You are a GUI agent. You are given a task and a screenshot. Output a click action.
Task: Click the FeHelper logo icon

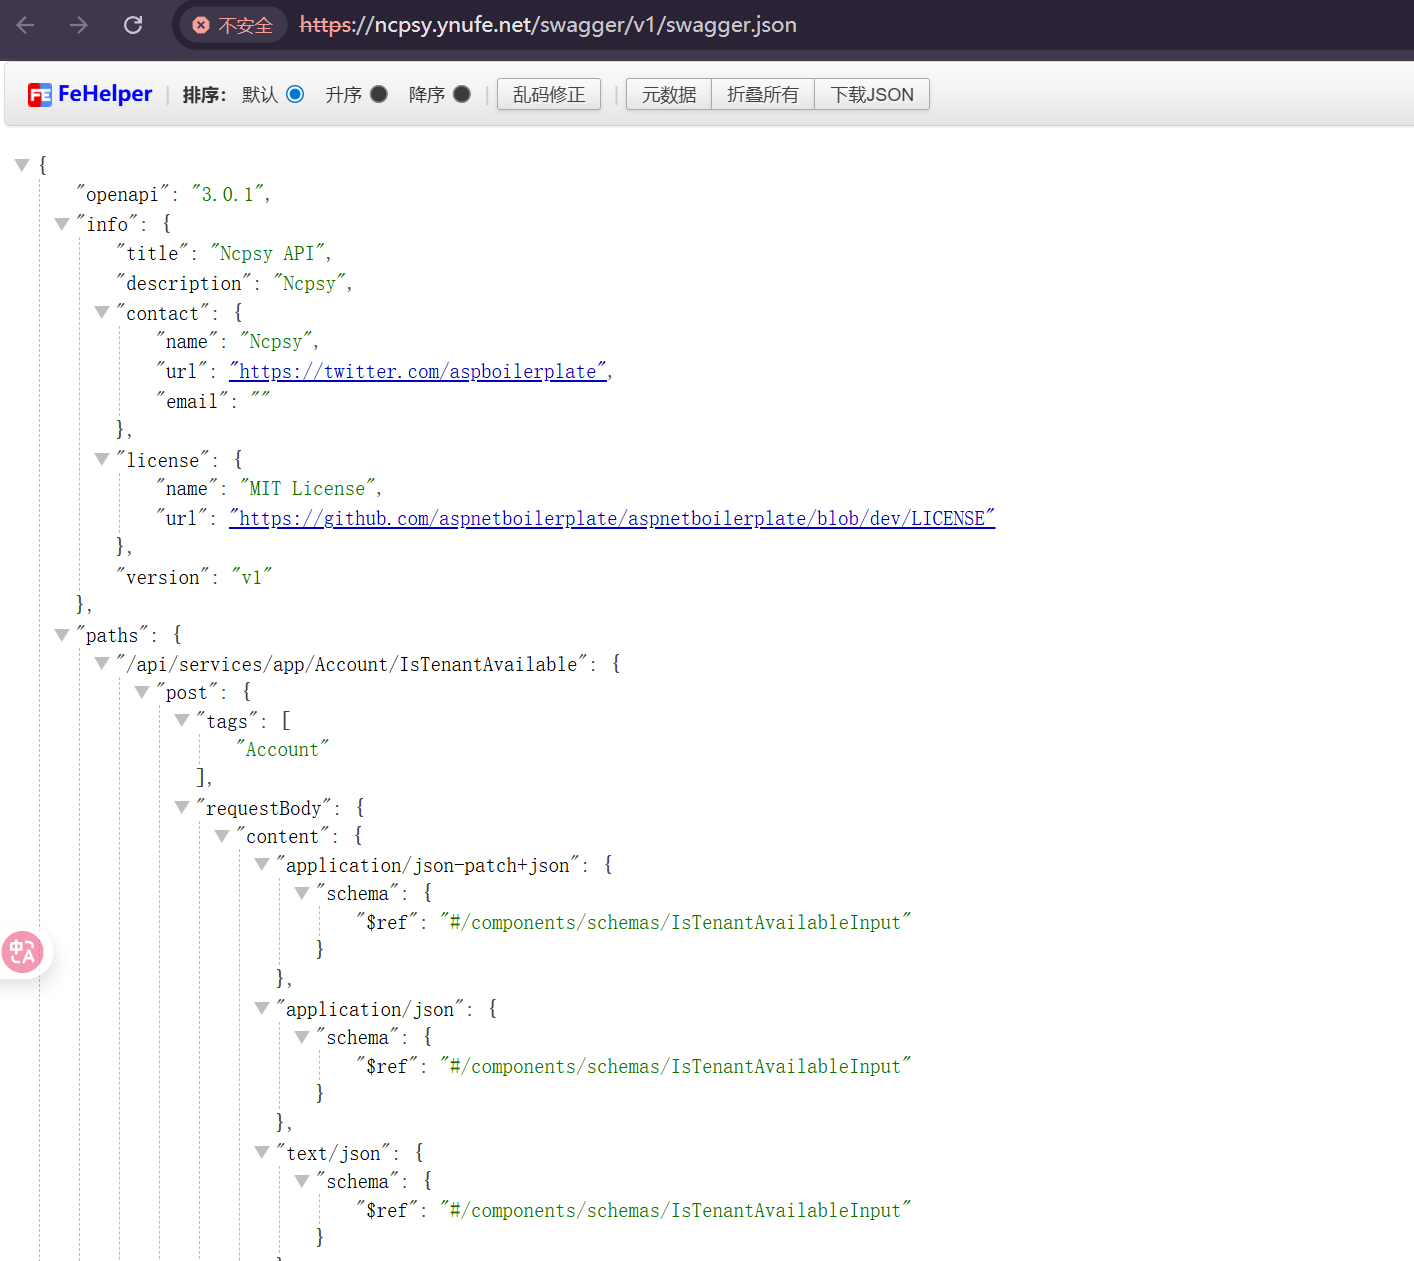(39, 95)
